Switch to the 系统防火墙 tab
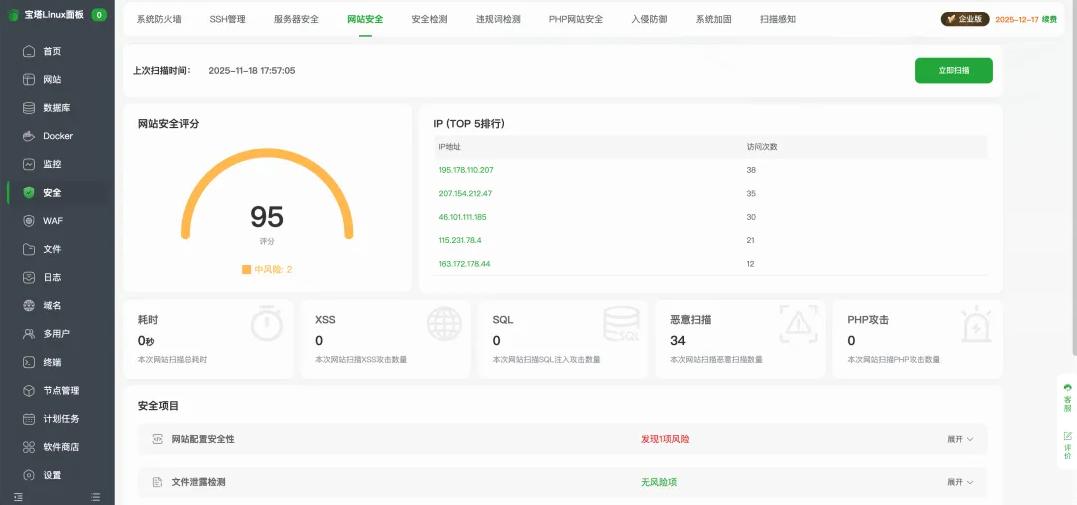Image resolution: width=1077 pixels, height=505 pixels. tap(159, 19)
